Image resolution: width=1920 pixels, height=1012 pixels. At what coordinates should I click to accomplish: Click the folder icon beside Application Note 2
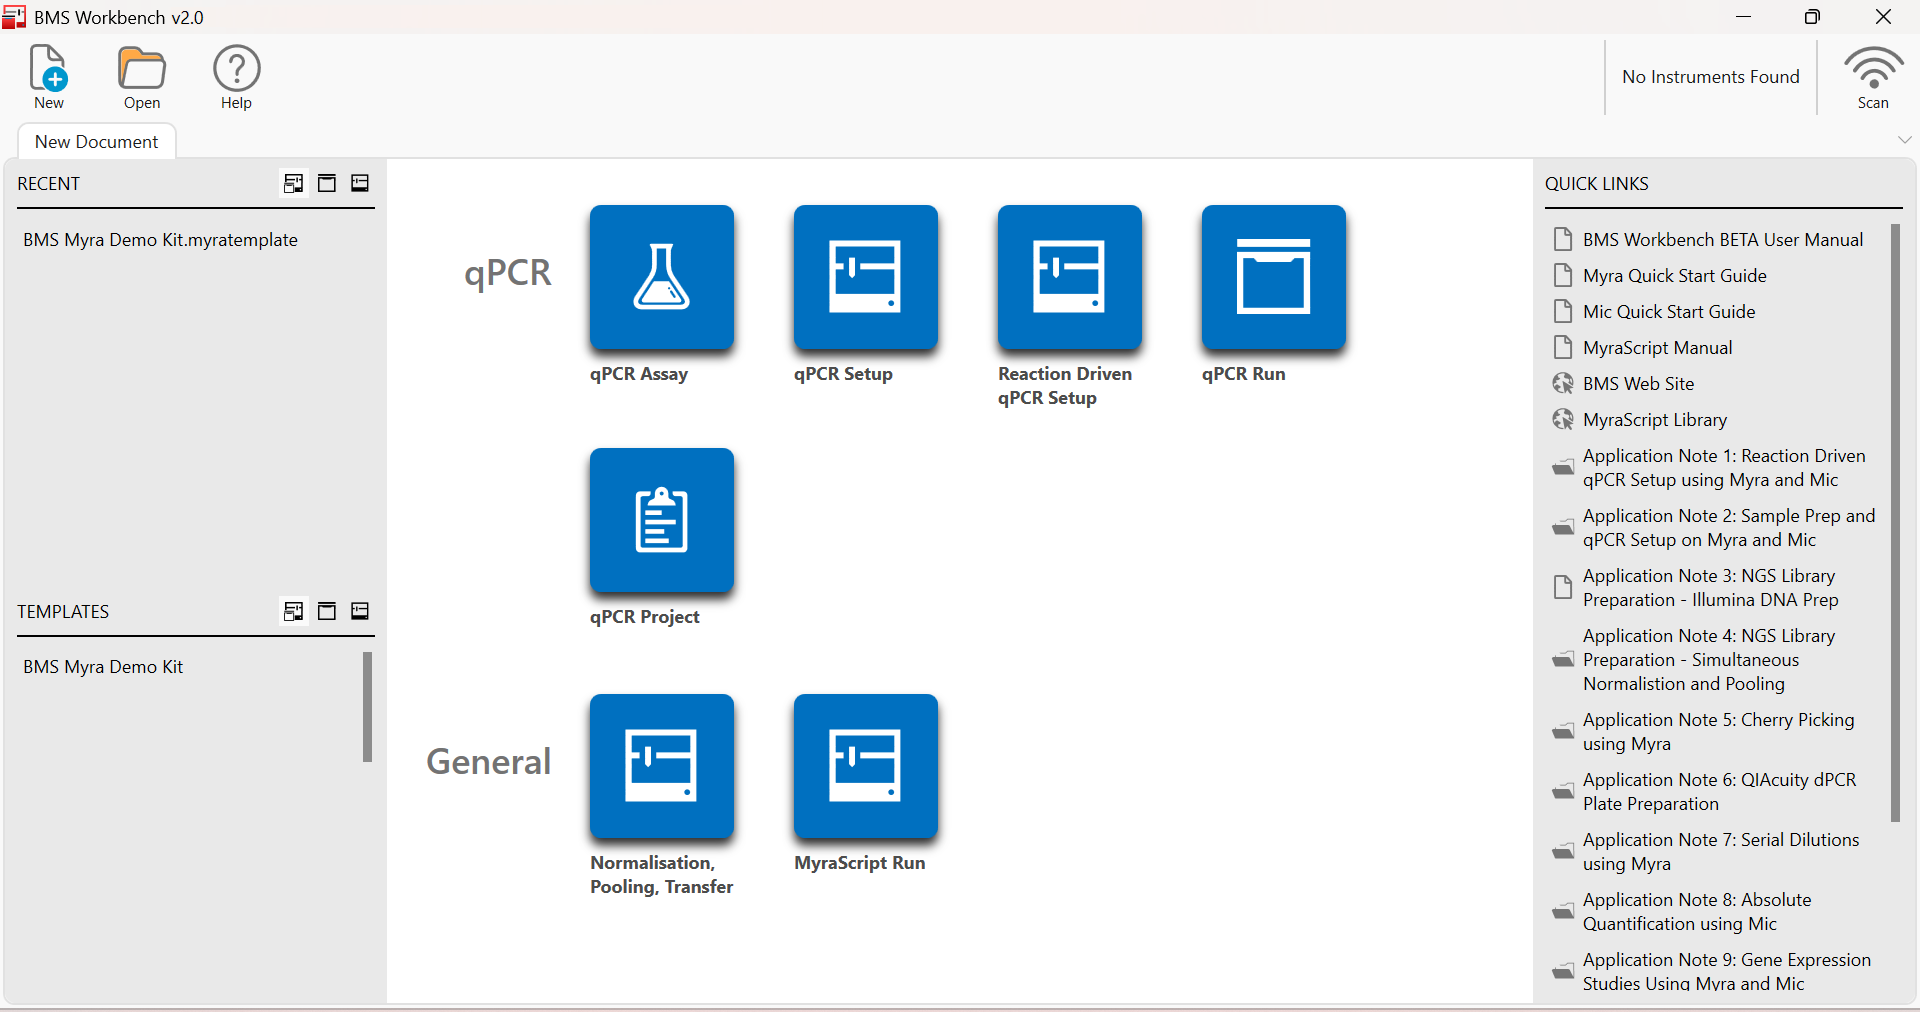pyautogui.click(x=1563, y=528)
